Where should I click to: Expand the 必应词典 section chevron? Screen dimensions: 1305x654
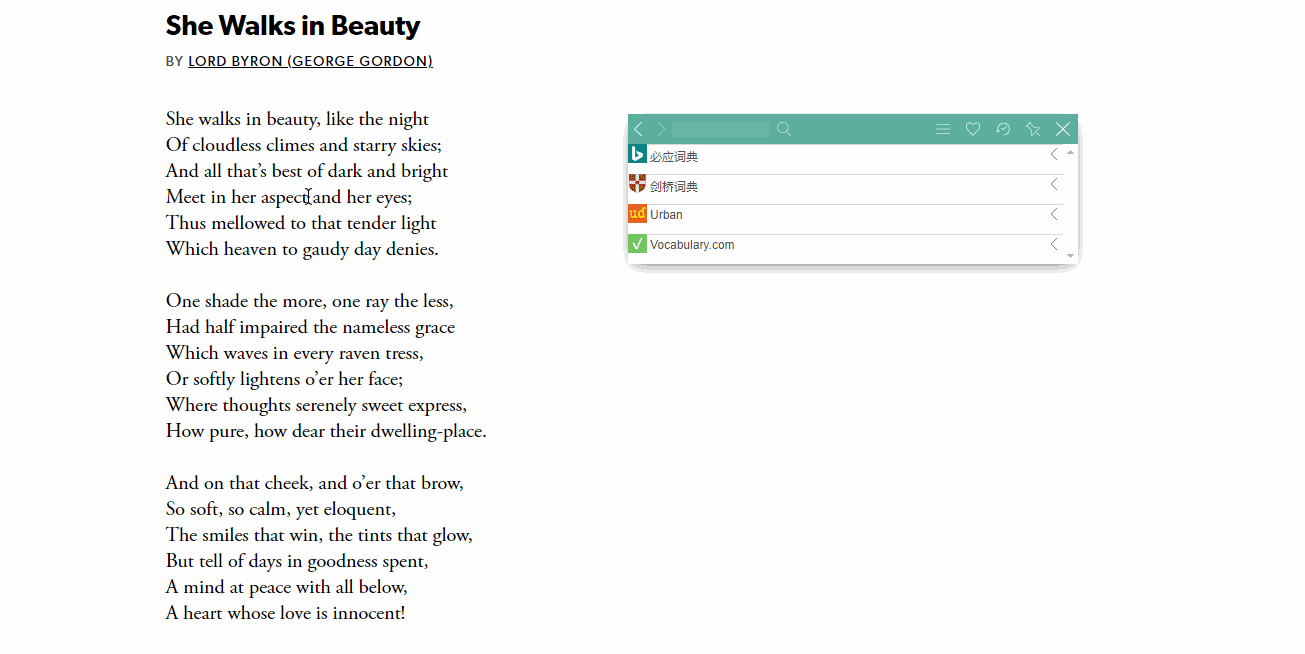click(x=1054, y=154)
